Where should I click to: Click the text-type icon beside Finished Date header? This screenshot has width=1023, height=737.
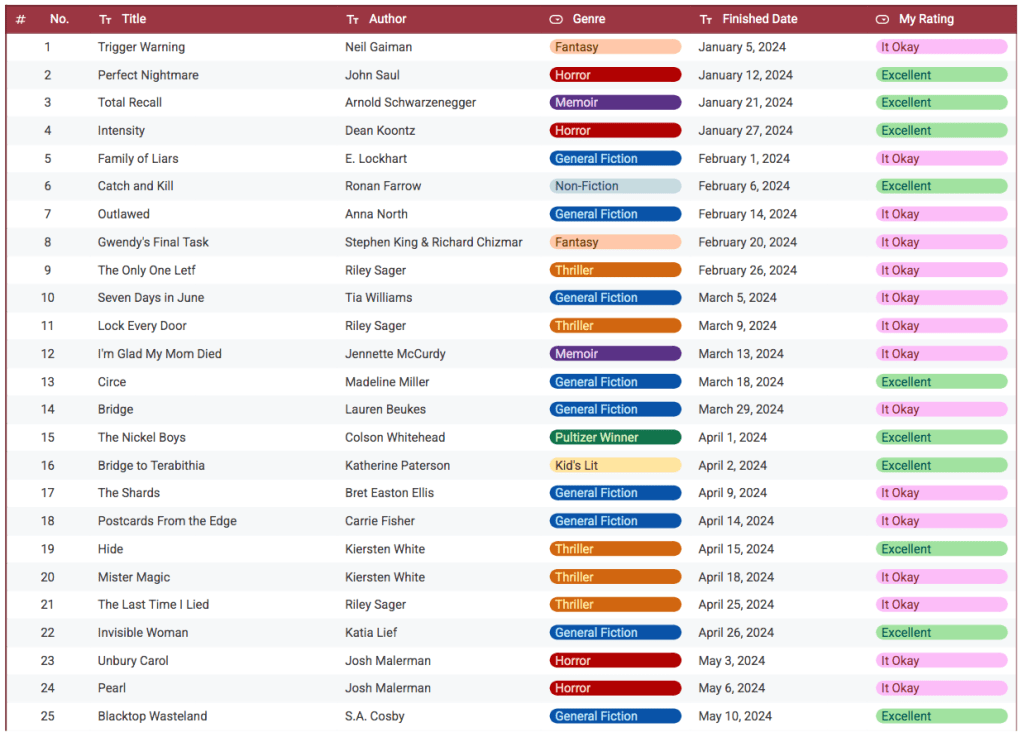706,20
